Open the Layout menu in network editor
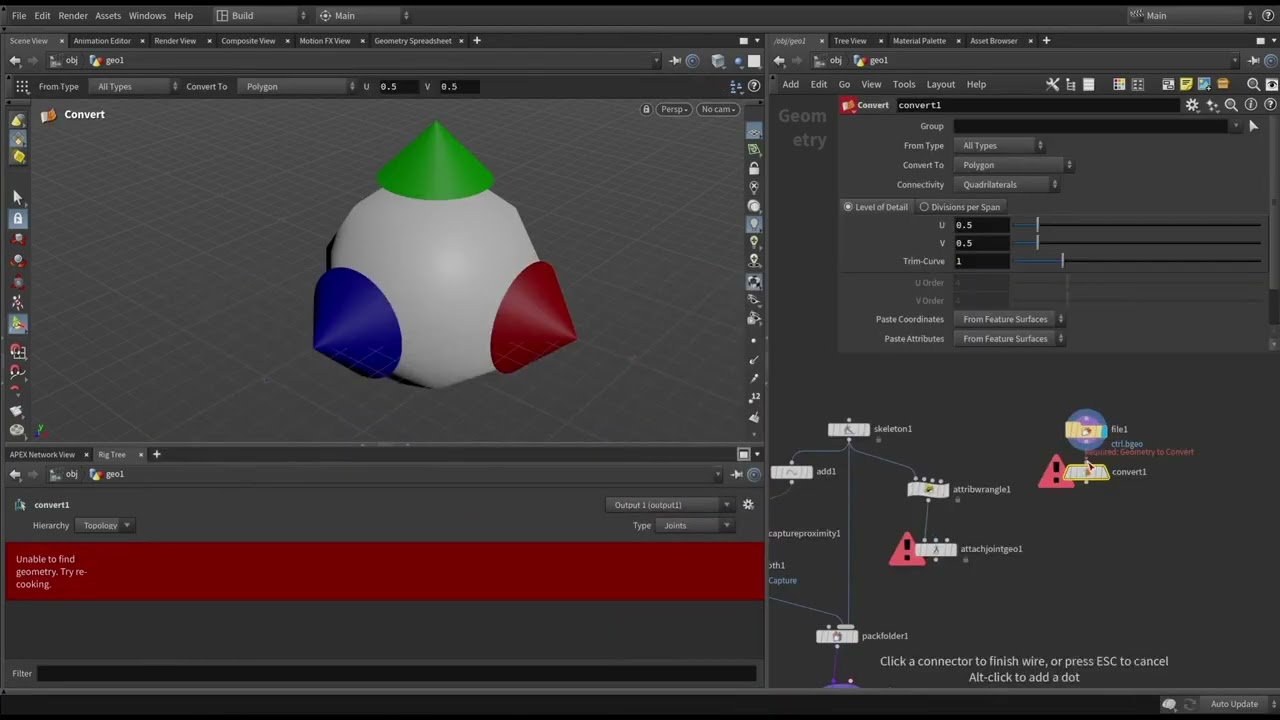 (941, 85)
